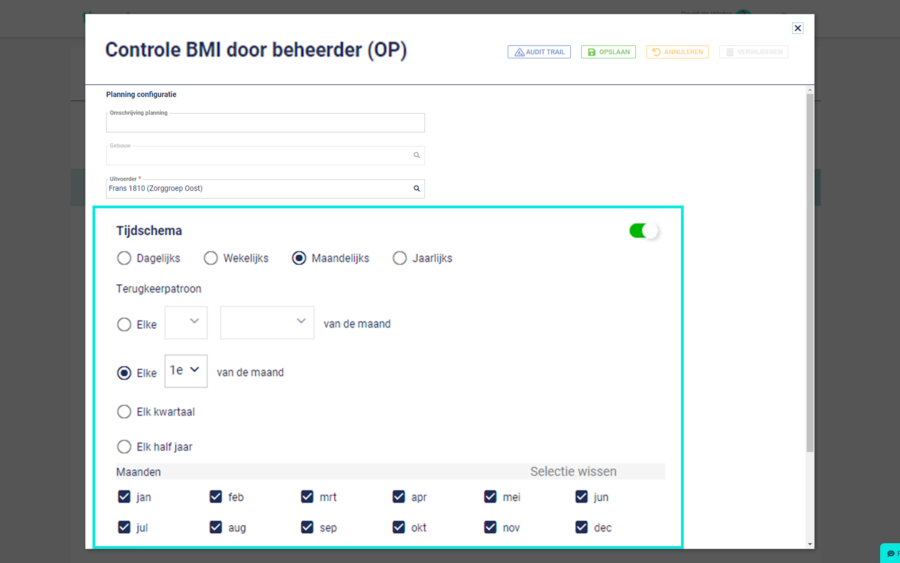Select the Maandelijks radio button
Viewport: 900px width, 563px height.
coord(299,258)
